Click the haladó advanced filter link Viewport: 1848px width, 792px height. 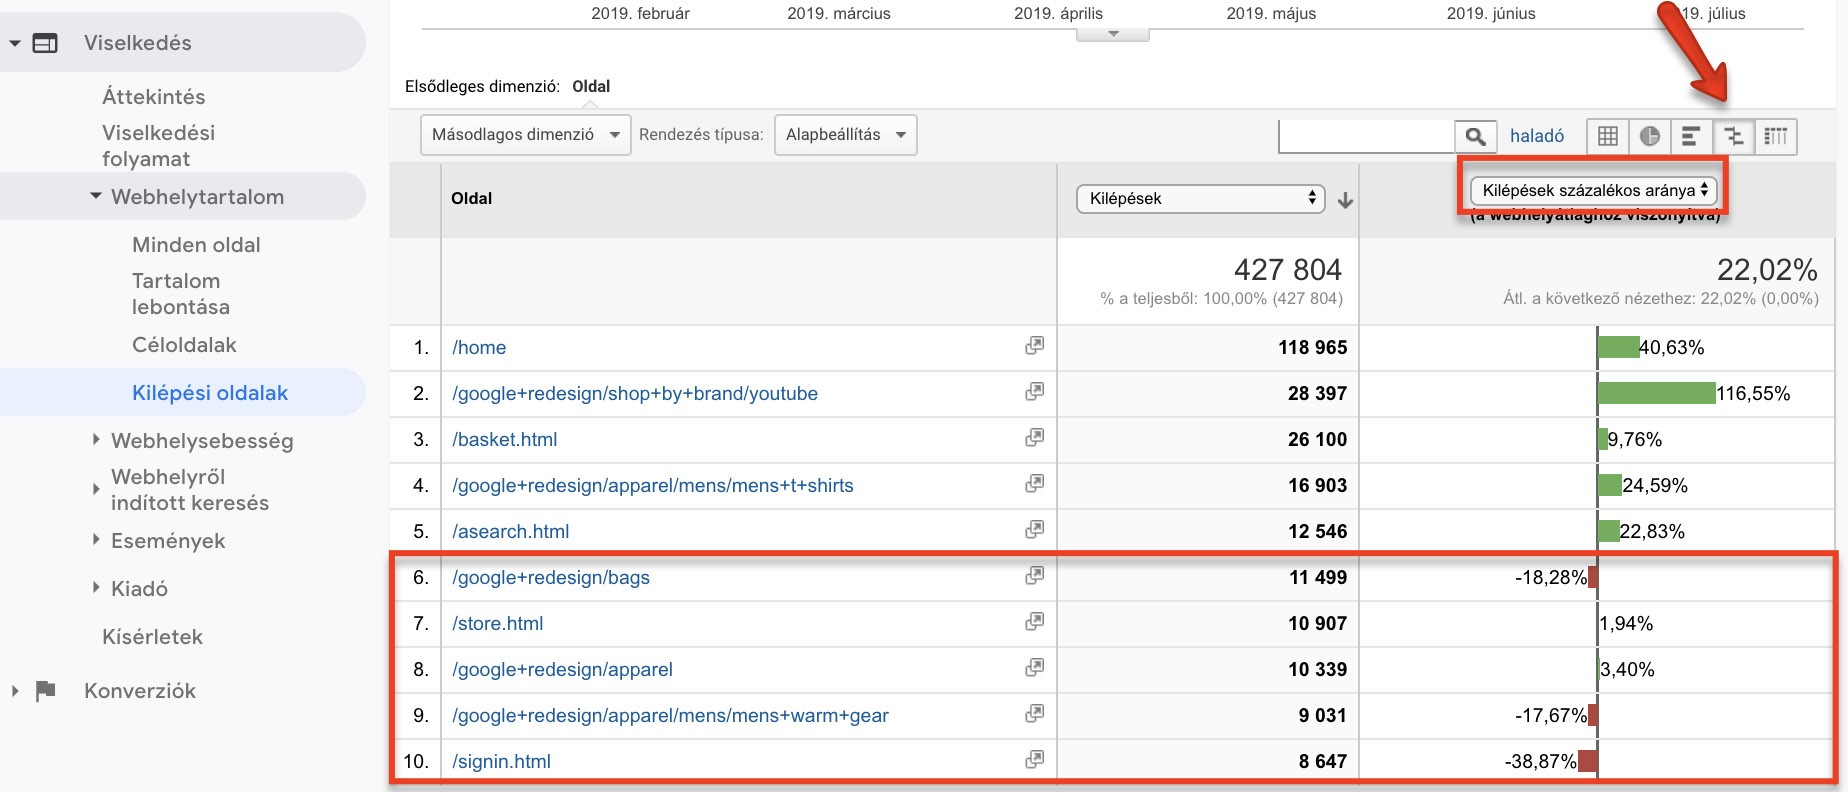pos(1537,136)
